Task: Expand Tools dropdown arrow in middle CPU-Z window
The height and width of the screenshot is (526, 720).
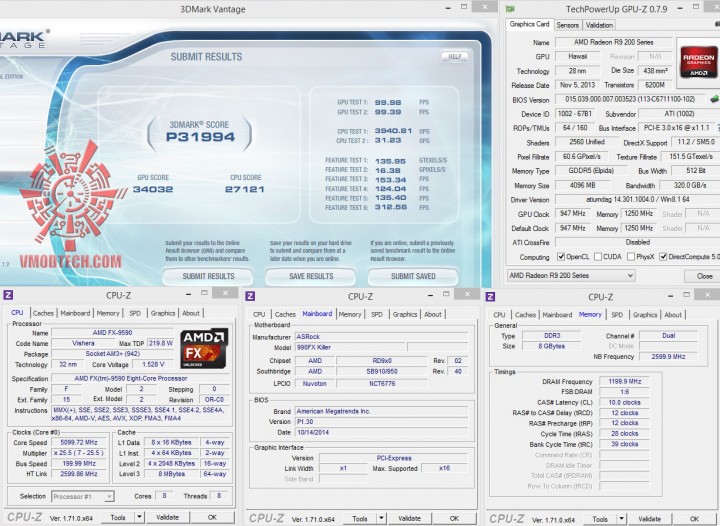Action: click(x=382, y=518)
